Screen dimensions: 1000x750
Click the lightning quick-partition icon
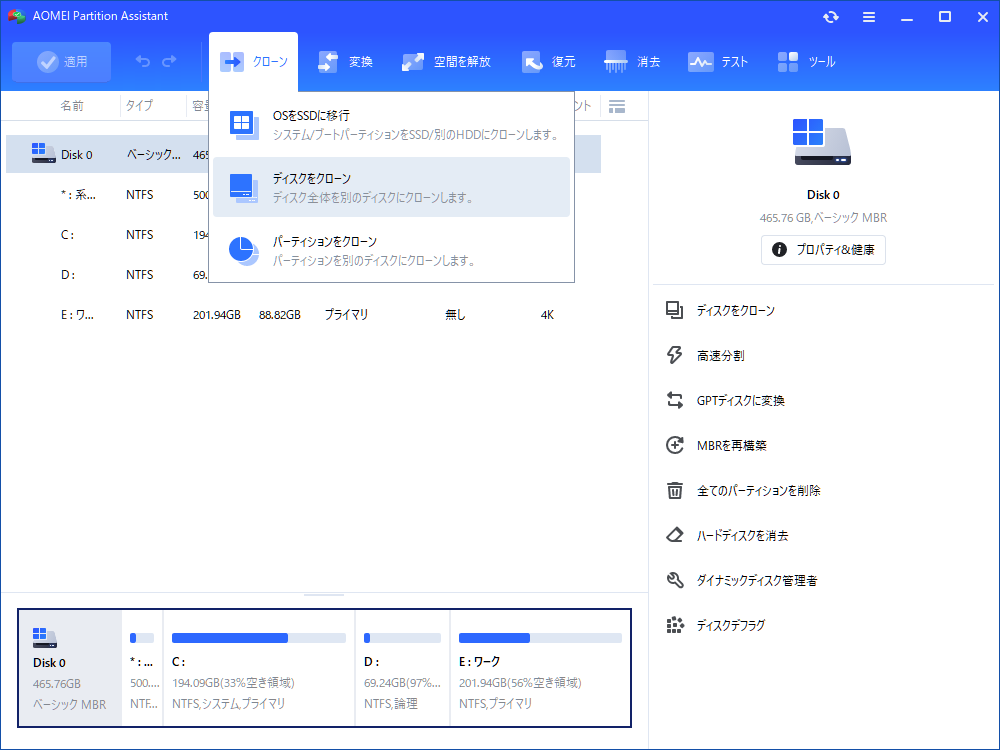pyautogui.click(x=675, y=355)
